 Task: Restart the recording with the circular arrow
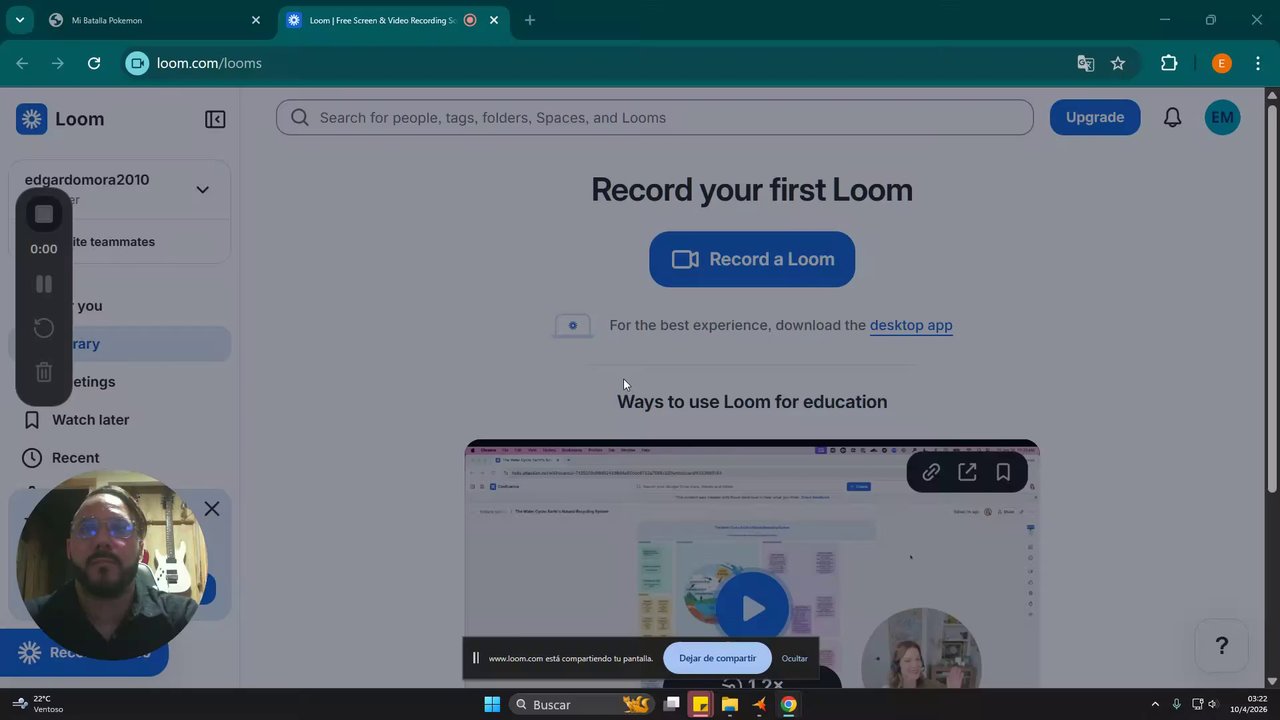pos(44,328)
